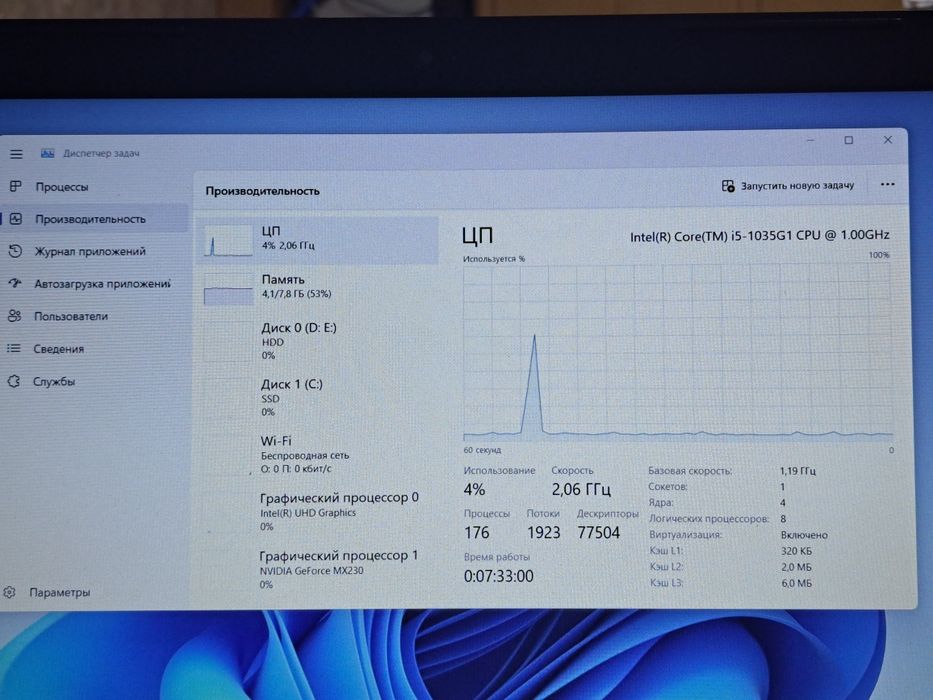Click the Пользователи users icon
The height and width of the screenshot is (700, 933).
tap(14, 316)
